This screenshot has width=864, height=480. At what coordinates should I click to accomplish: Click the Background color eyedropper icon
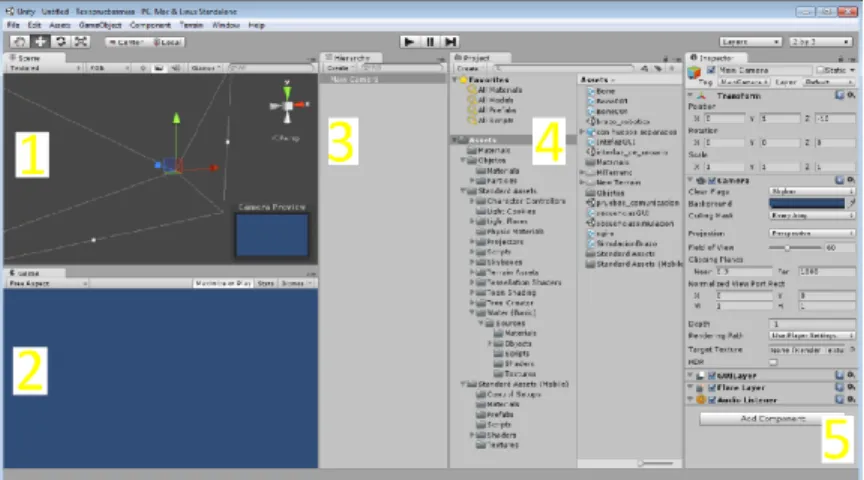851,203
